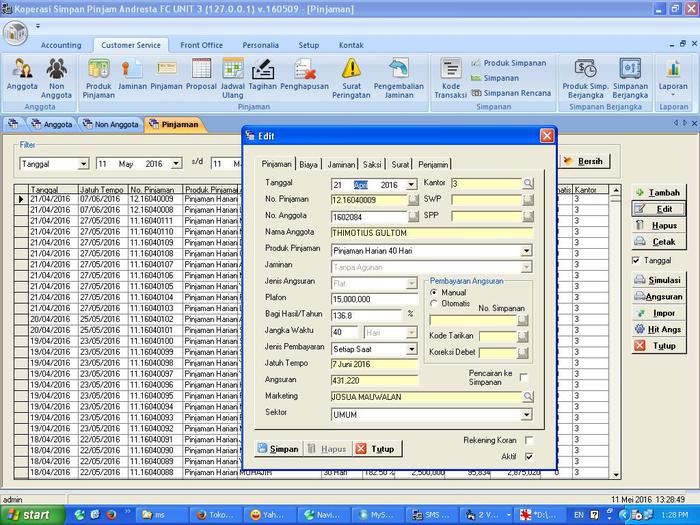
Task: Open the Jenis Pembayaran dropdown
Action: pos(411,349)
